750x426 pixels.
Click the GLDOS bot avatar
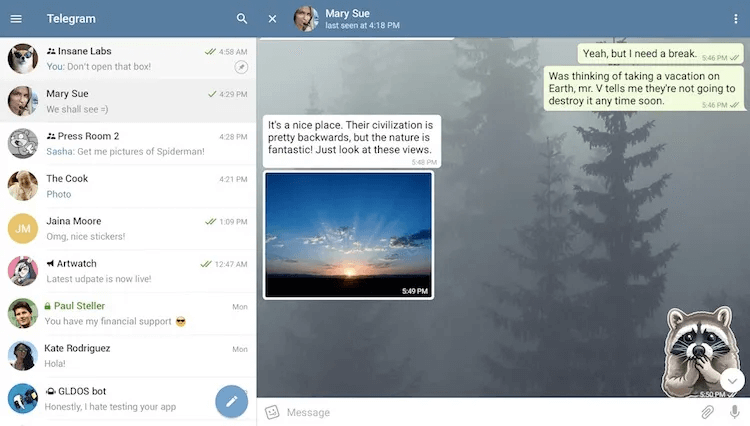coord(22,398)
